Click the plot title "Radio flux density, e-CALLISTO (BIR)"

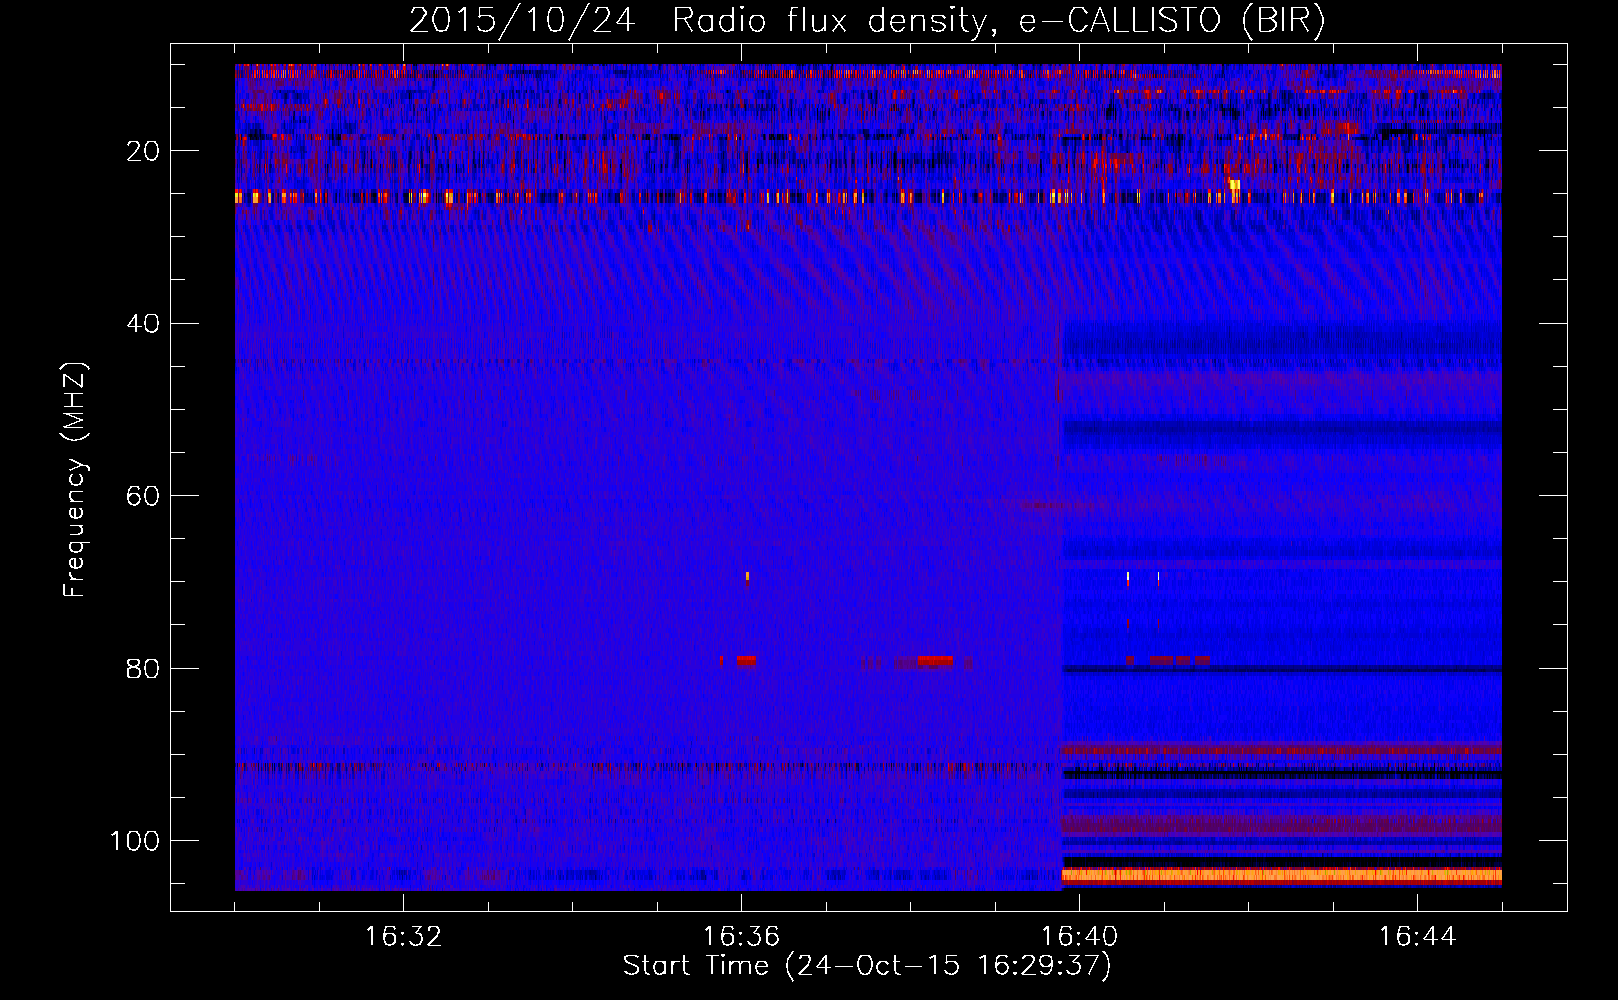click(x=999, y=21)
